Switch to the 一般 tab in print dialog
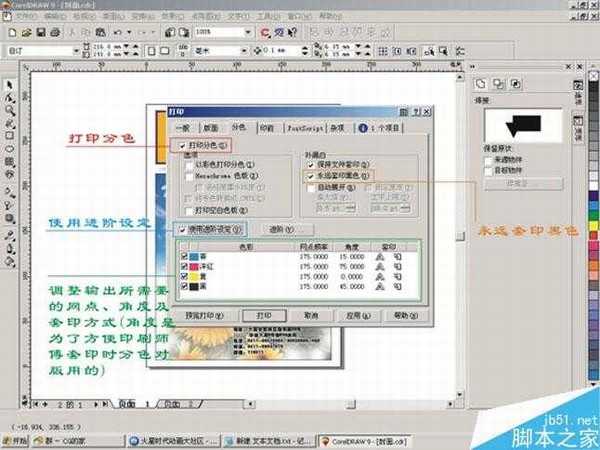The height and width of the screenshot is (450, 600). [x=183, y=128]
